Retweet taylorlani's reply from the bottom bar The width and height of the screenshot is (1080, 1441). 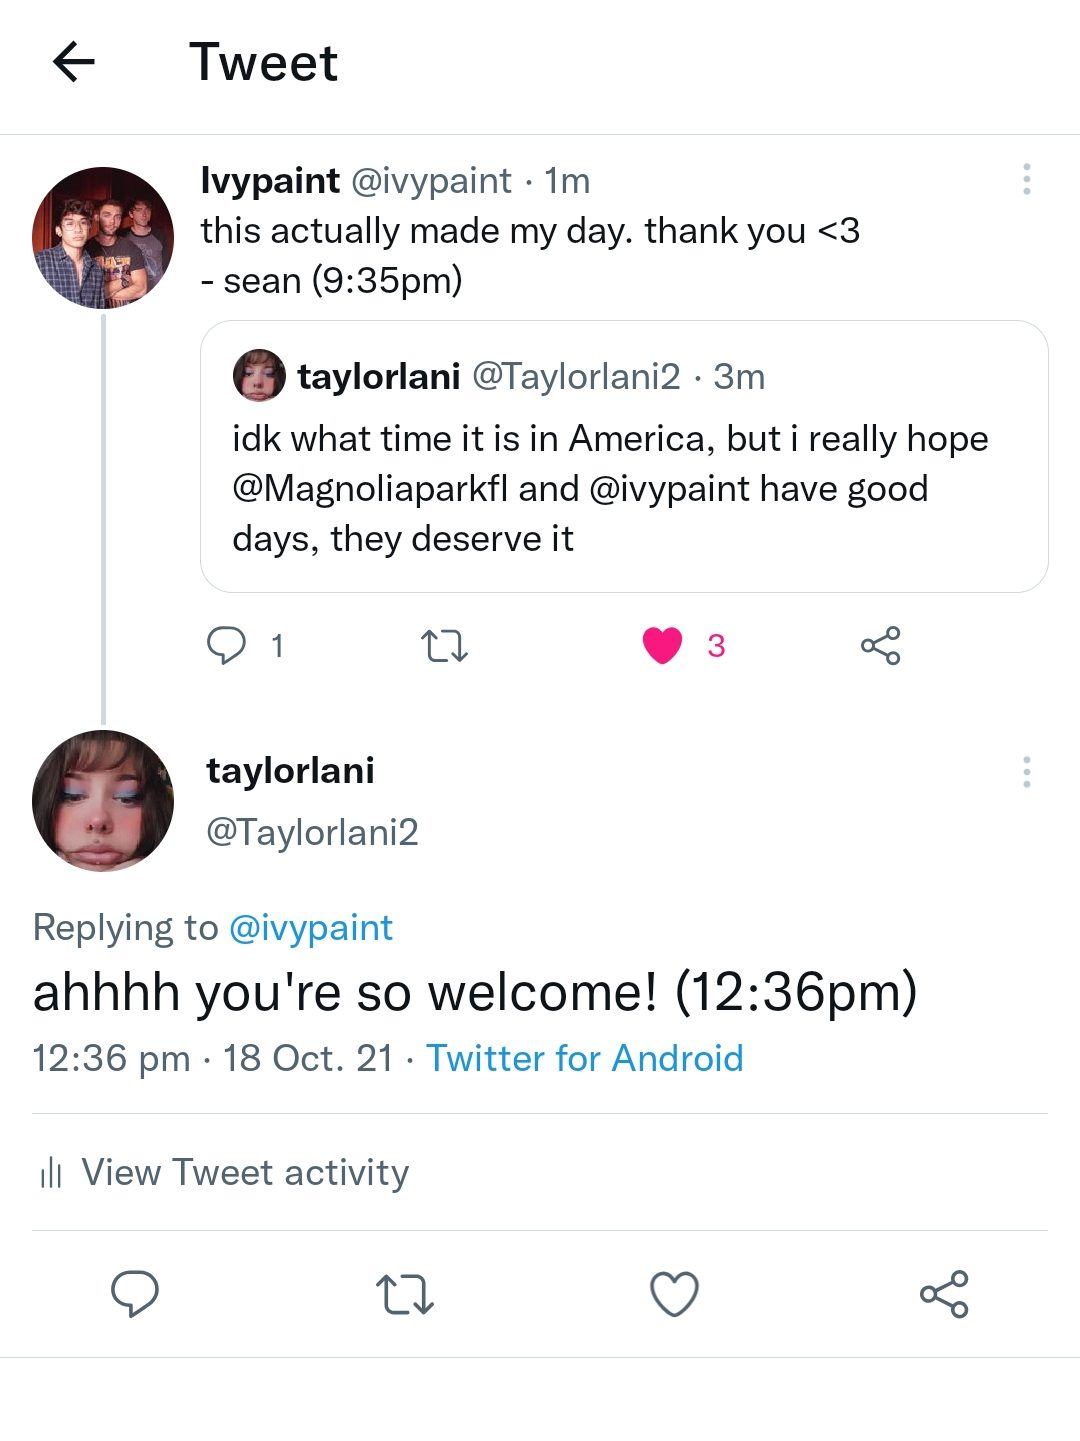tap(404, 1294)
